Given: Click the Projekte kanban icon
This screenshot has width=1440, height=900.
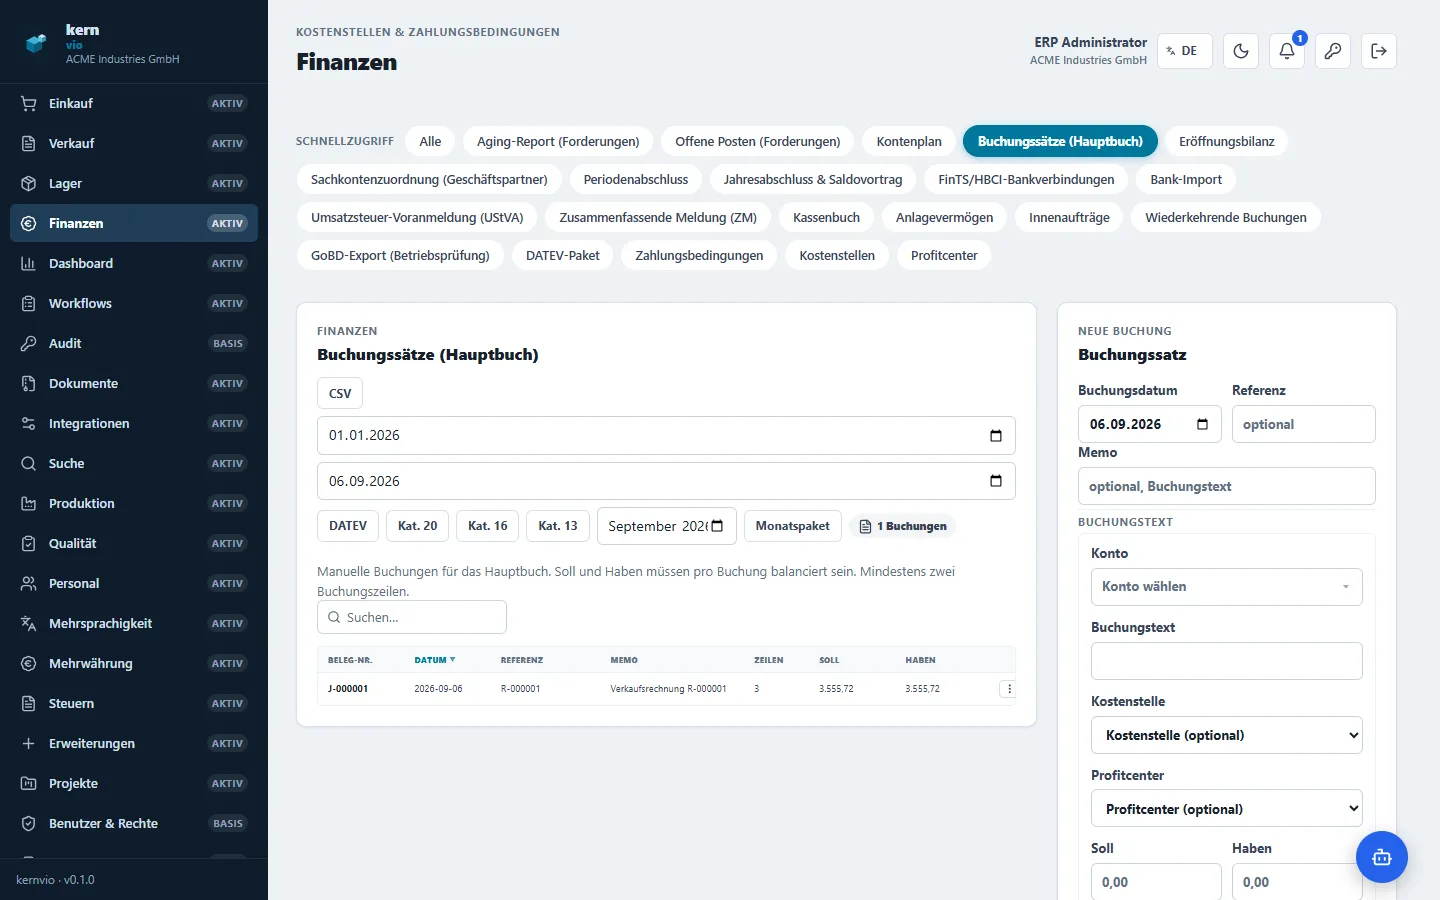Looking at the screenshot, I should point(29,783).
